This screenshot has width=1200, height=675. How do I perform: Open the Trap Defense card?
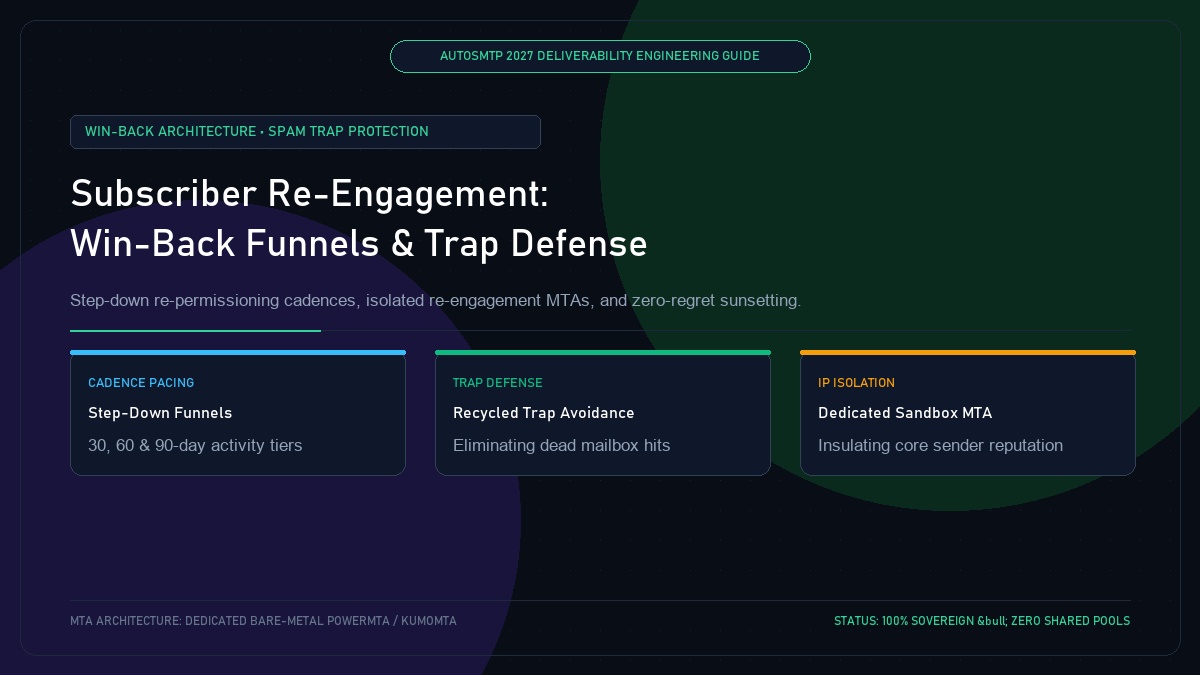[x=603, y=413]
